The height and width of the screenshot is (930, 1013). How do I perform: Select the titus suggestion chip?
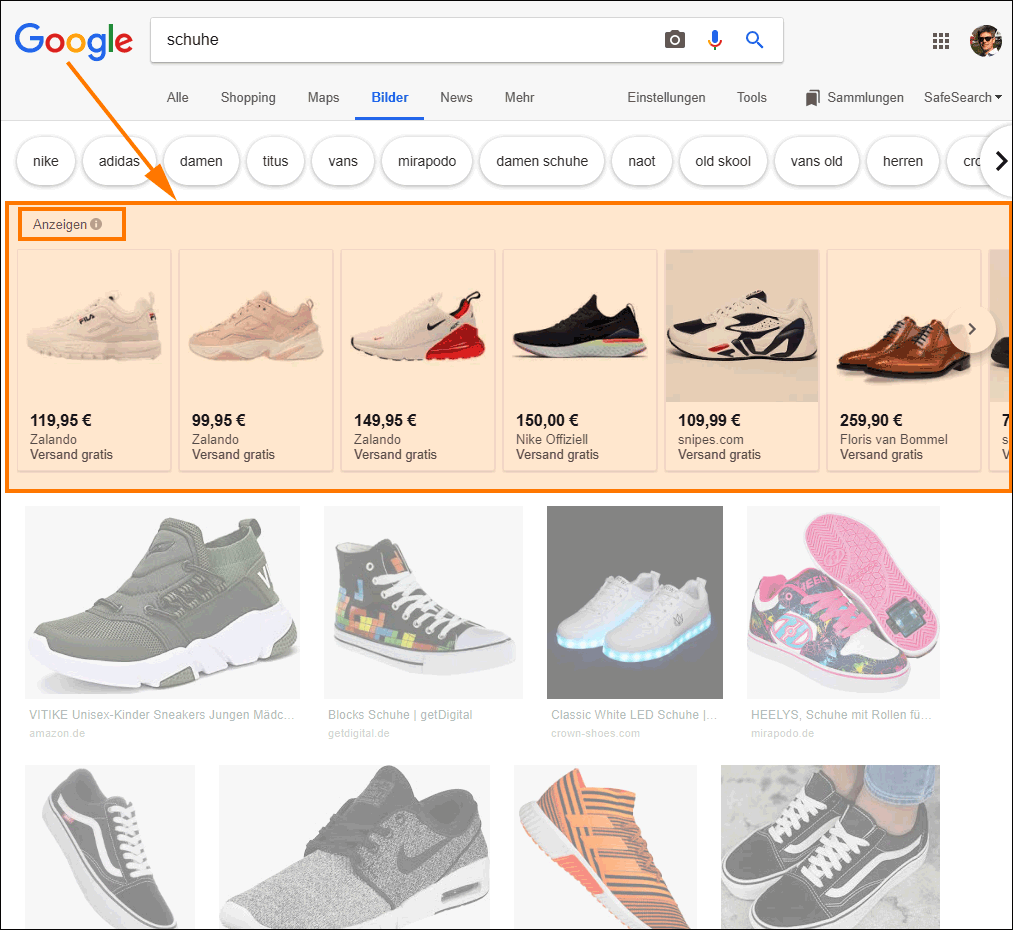(275, 161)
